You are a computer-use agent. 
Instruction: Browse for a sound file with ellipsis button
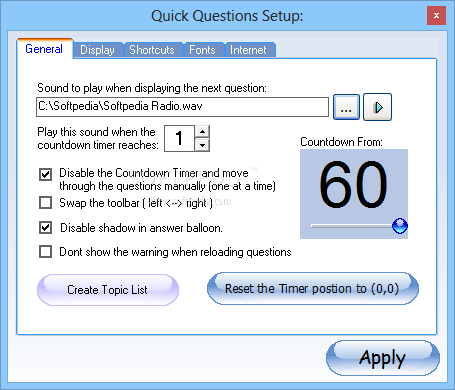(x=346, y=107)
